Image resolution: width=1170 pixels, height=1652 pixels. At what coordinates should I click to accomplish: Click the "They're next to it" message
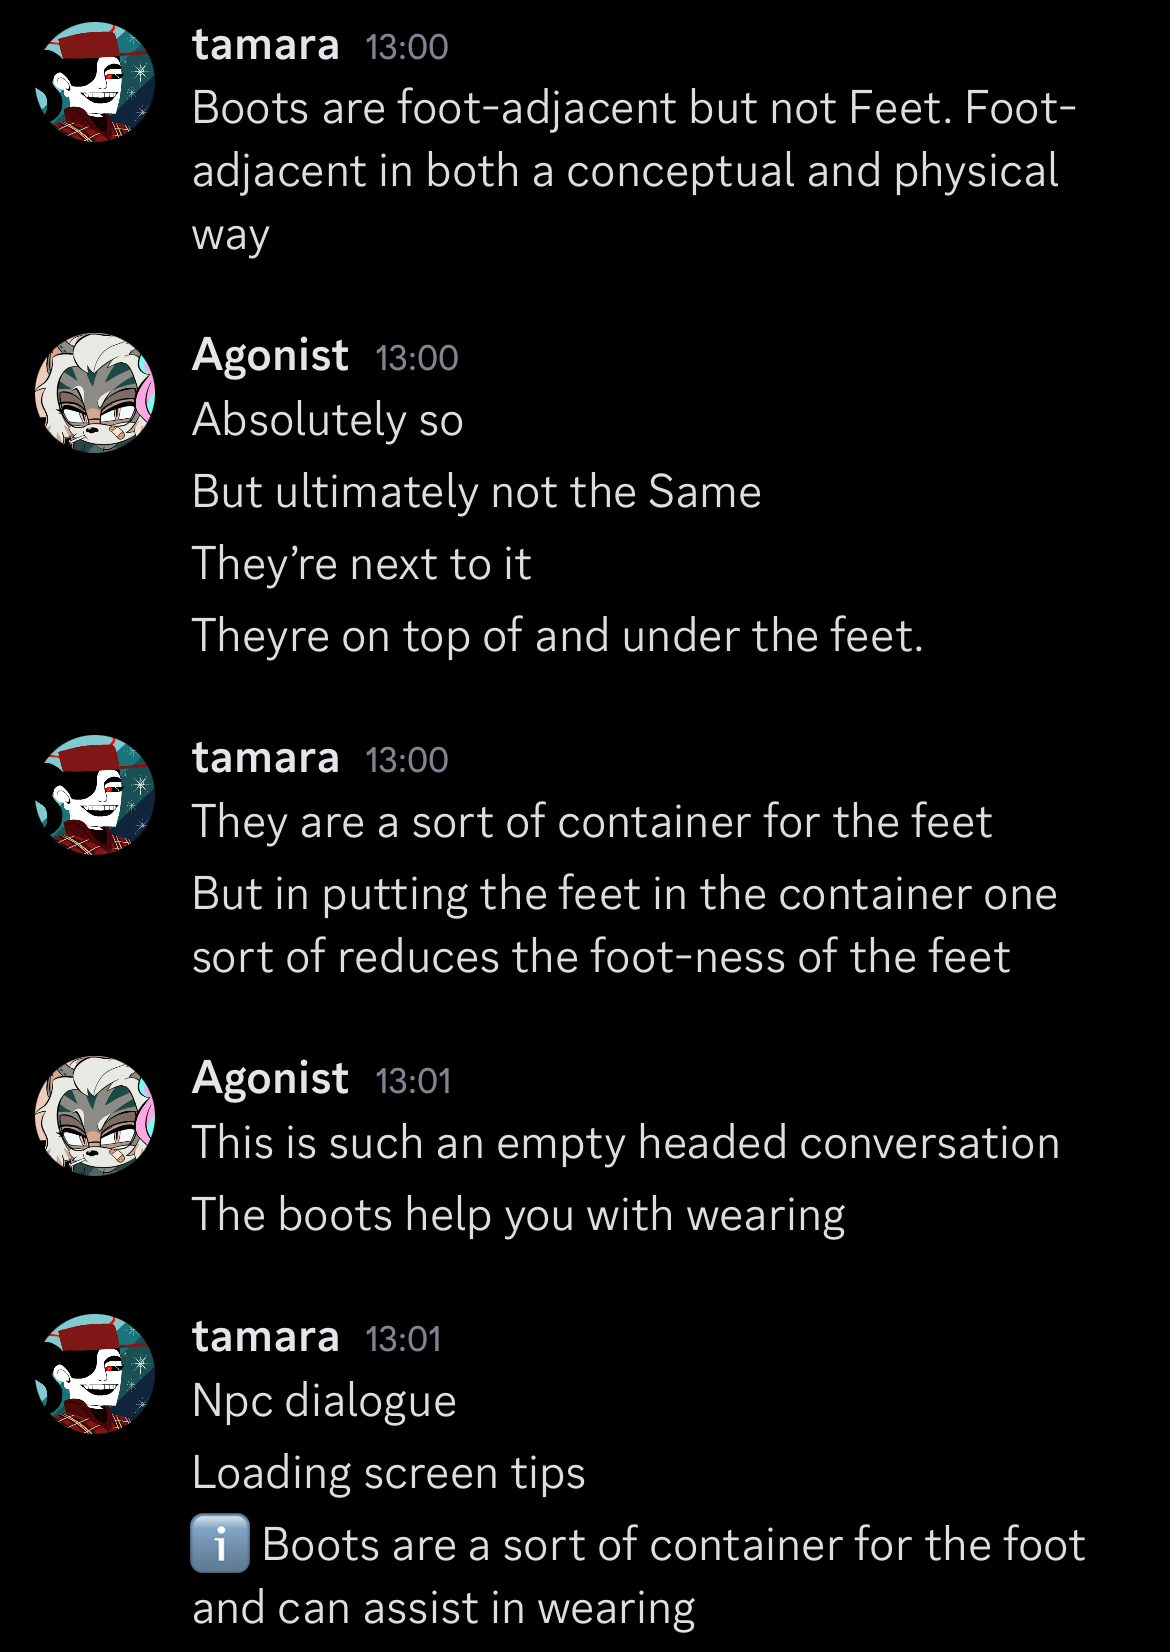tap(361, 564)
